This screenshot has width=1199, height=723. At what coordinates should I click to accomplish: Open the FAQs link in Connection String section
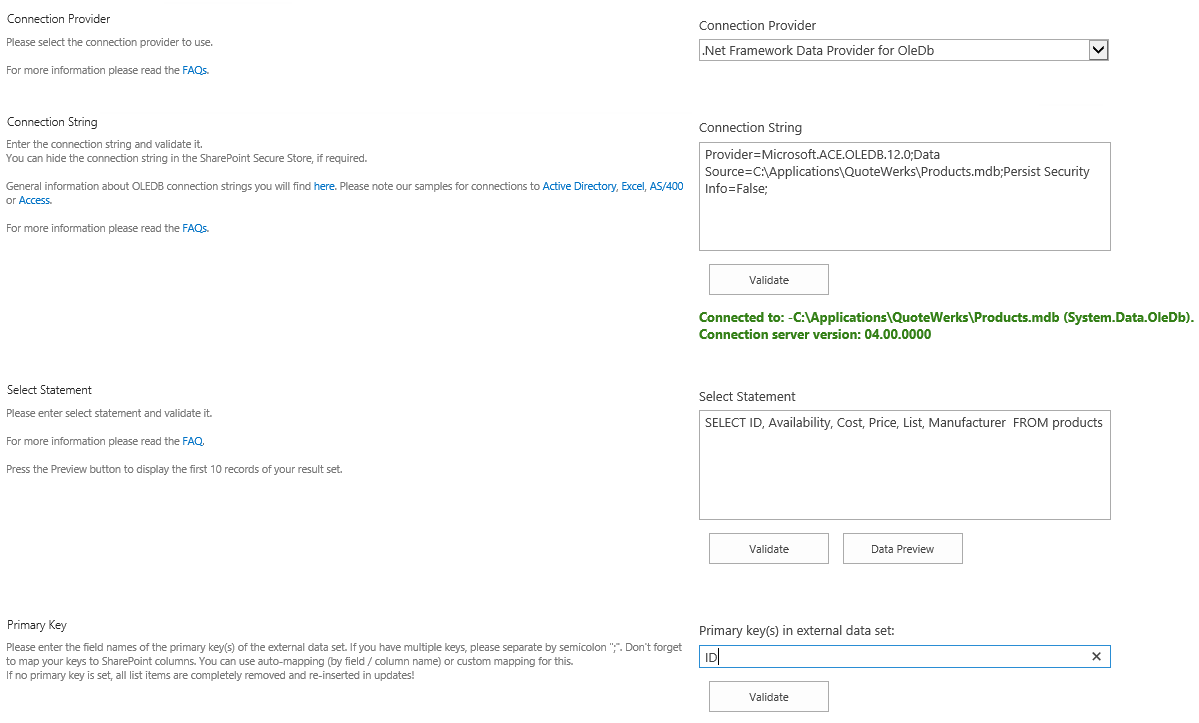(195, 229)
